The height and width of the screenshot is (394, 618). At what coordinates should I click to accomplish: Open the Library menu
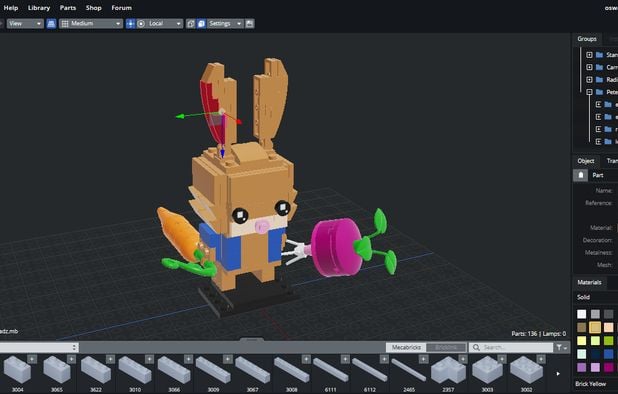coord(39,8)
